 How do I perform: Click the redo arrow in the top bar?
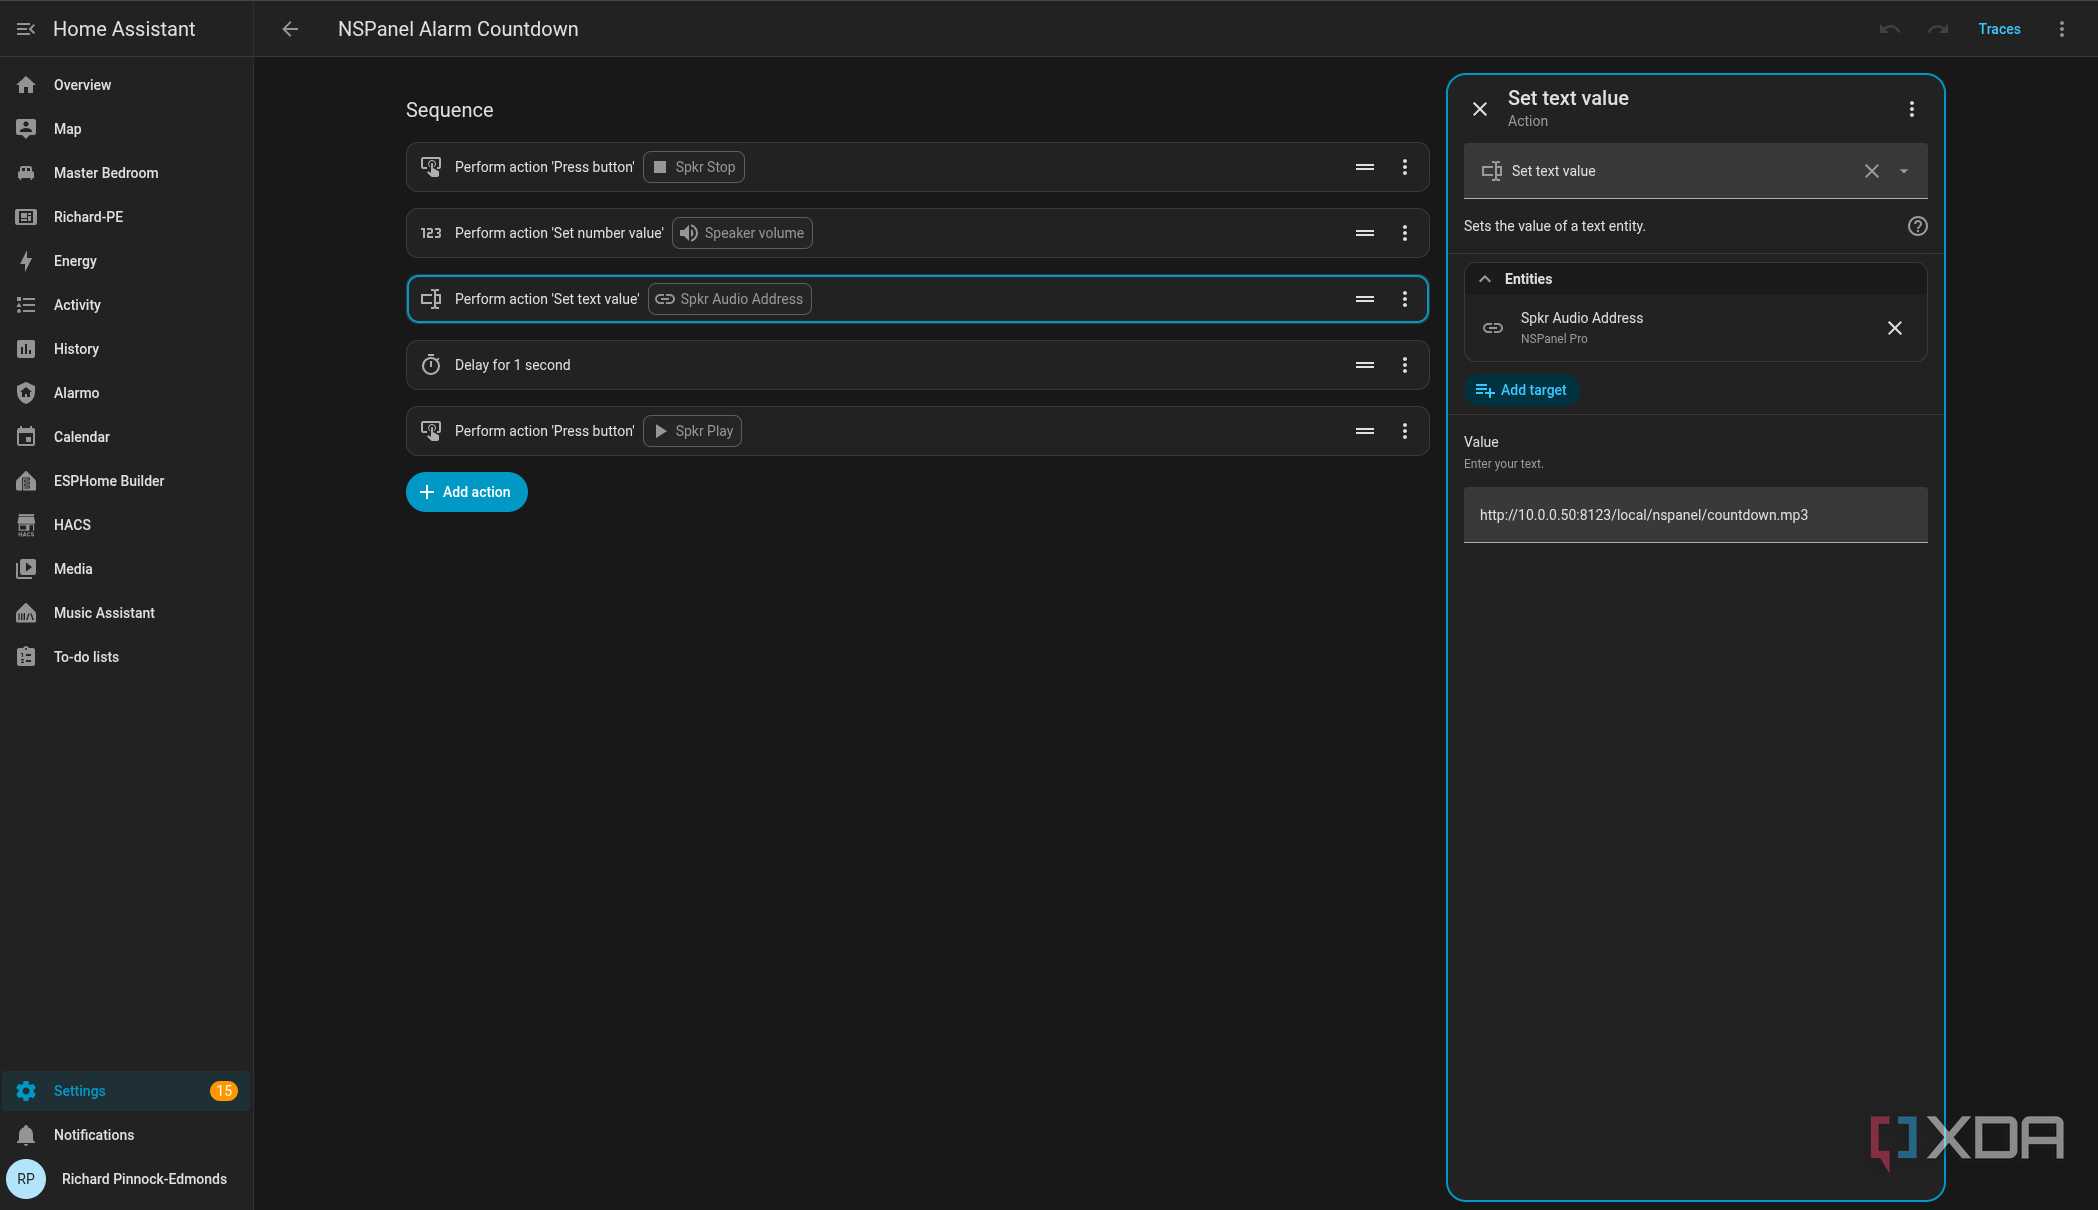[x=1938, y=29]
